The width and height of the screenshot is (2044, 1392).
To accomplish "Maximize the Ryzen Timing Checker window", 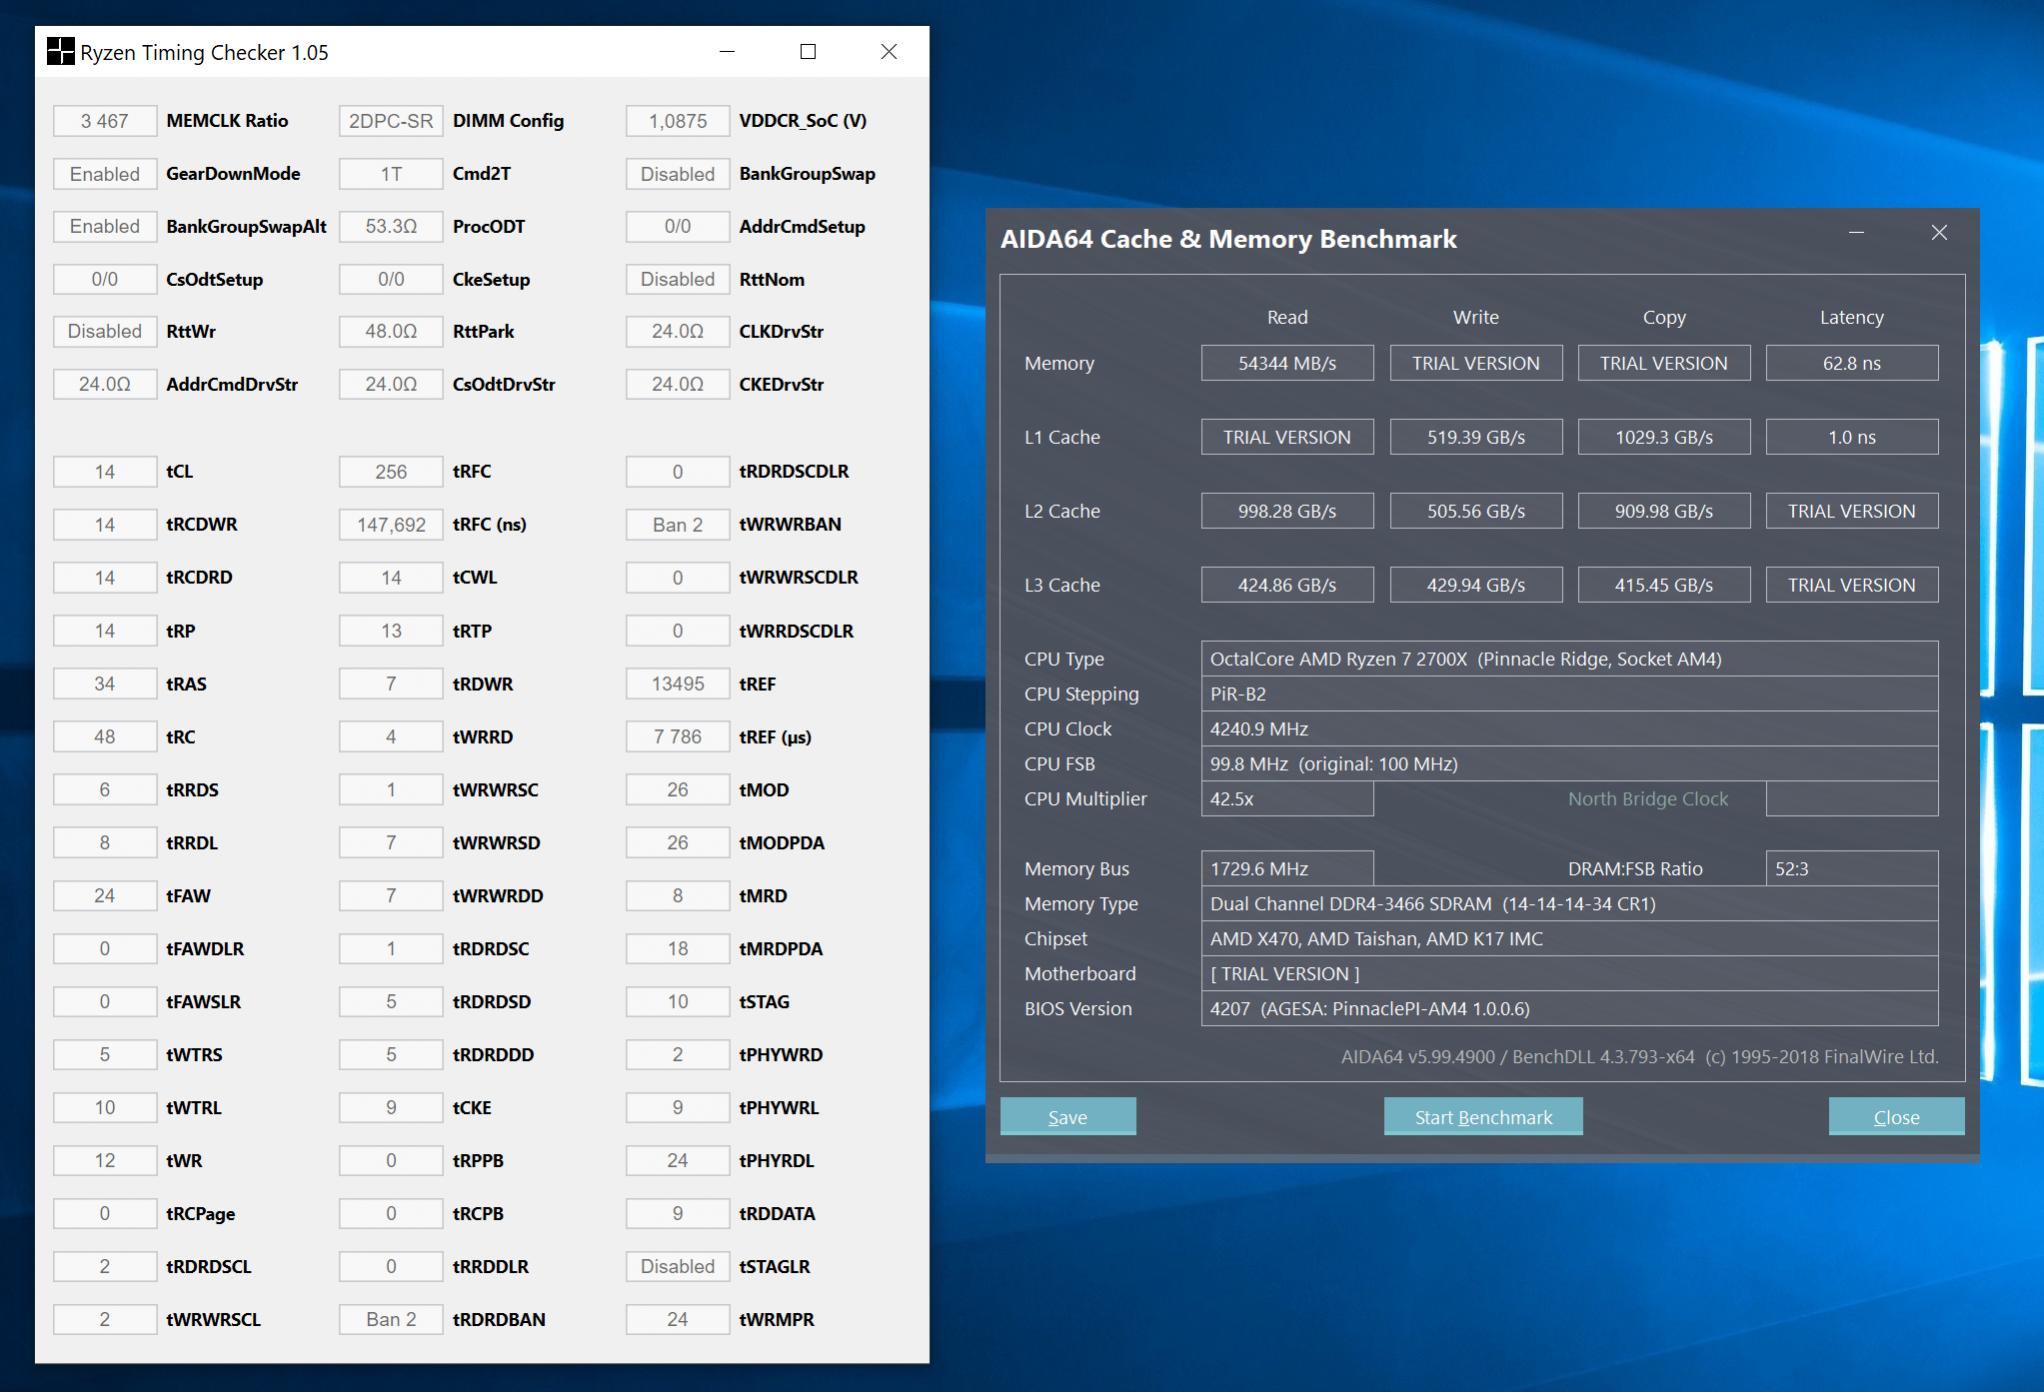I will click(x=808, y=52).
